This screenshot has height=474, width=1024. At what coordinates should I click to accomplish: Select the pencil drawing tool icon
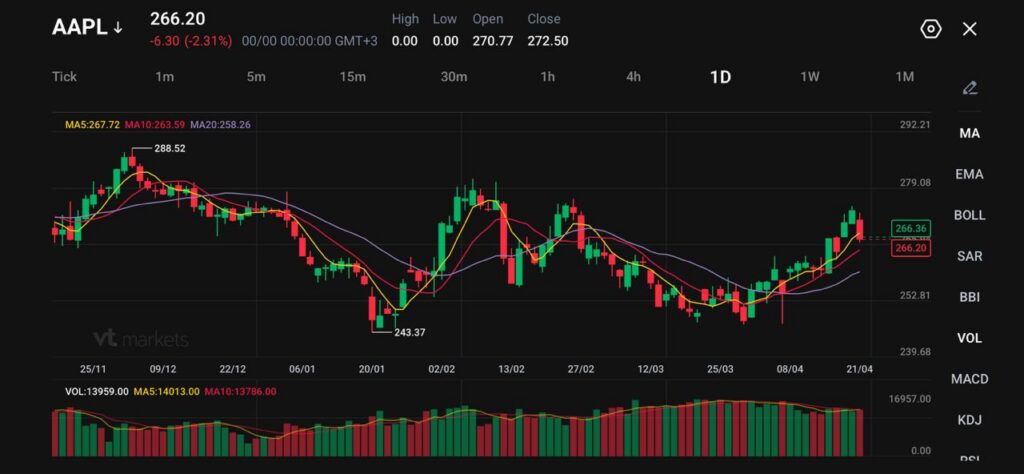click(x=969, y=88)
